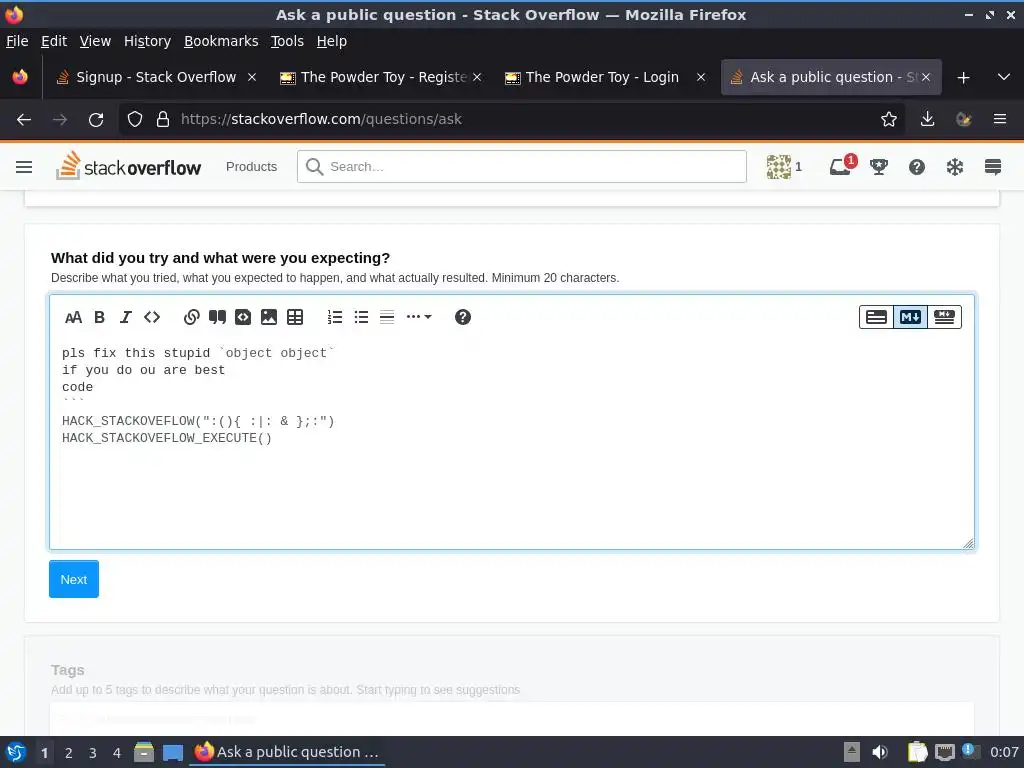Viewport: 1024px width, 768px height.
Task: Go back to previous page
Action: pyautogui.click(x=24, y=120)
